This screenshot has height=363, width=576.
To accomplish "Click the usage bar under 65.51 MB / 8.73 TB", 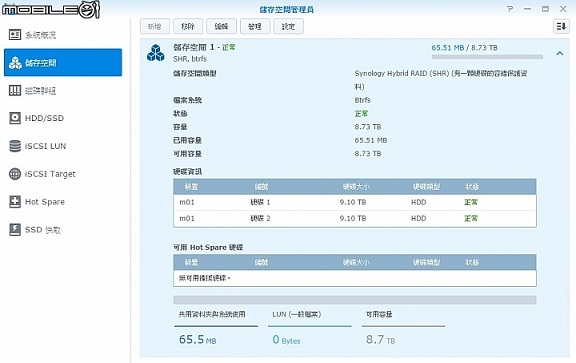I will 487,57.
